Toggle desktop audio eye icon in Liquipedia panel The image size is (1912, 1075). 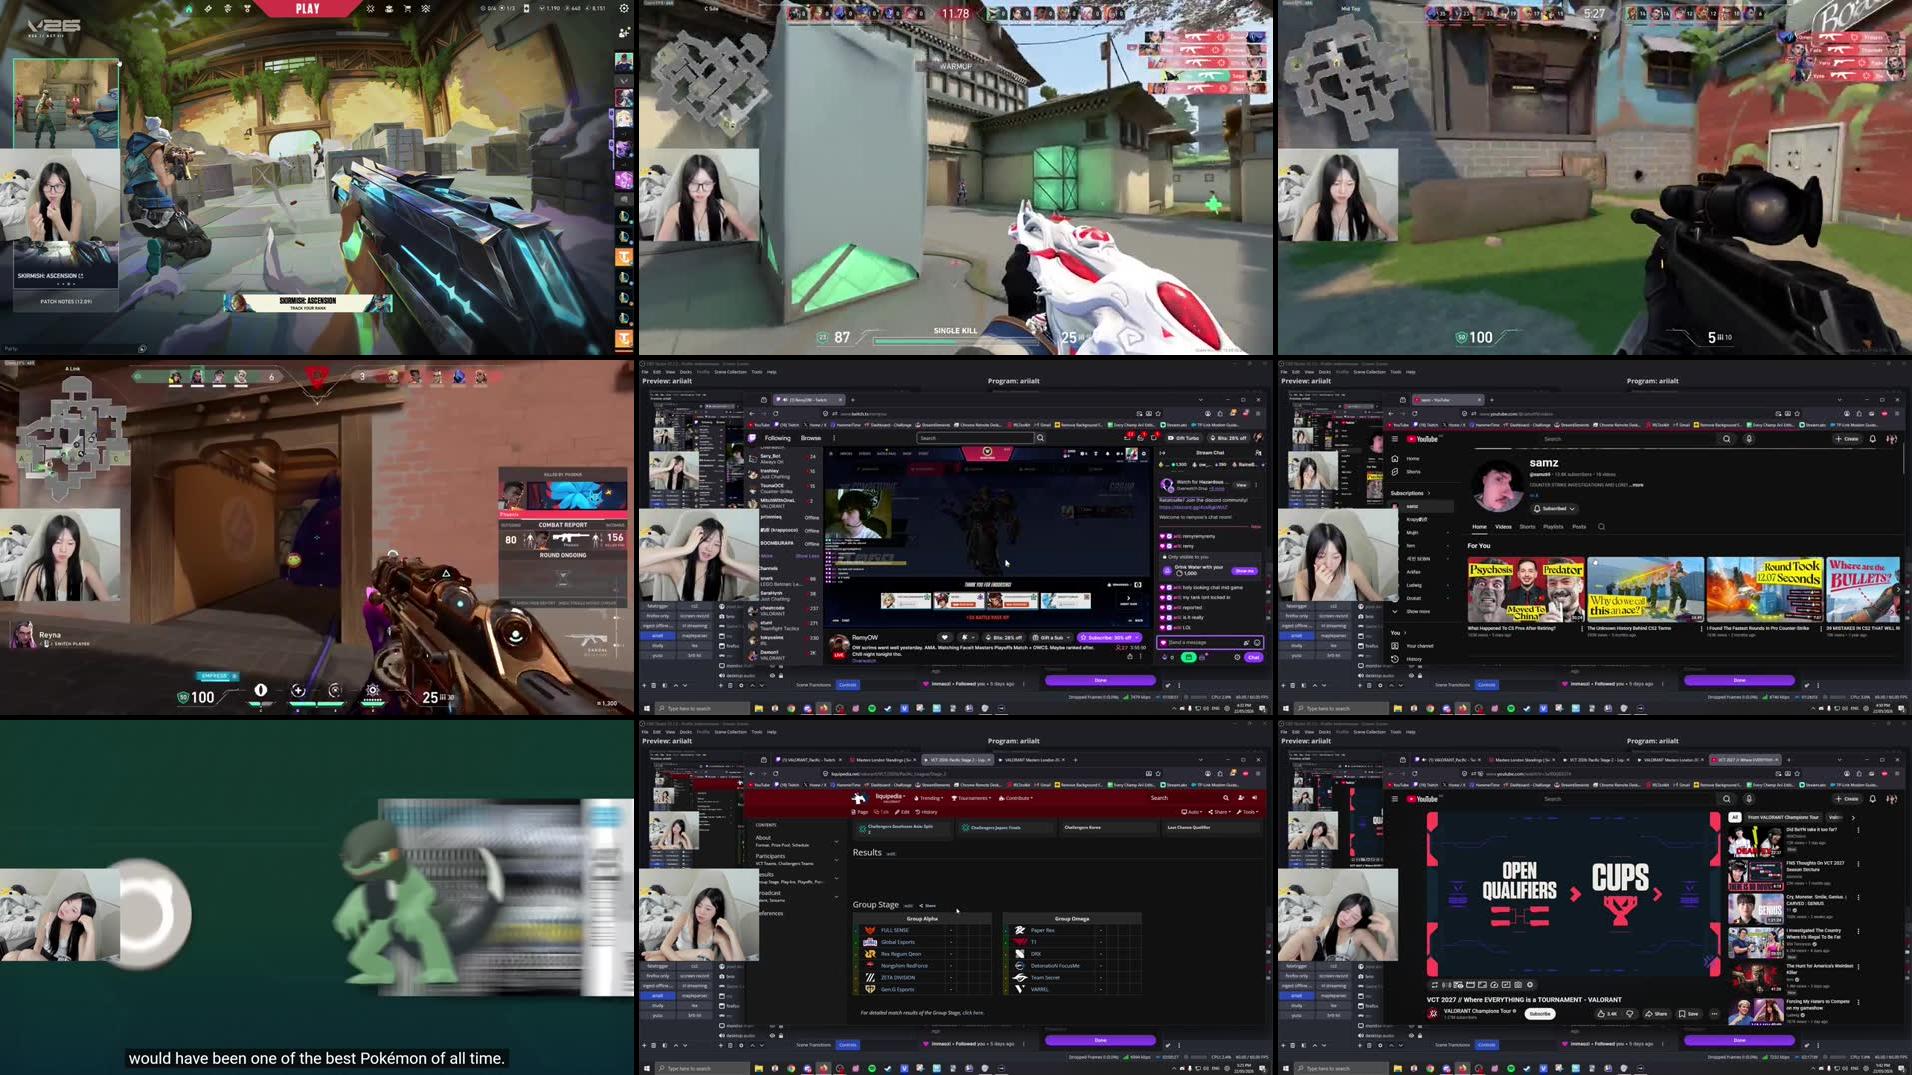[772, 1036]
